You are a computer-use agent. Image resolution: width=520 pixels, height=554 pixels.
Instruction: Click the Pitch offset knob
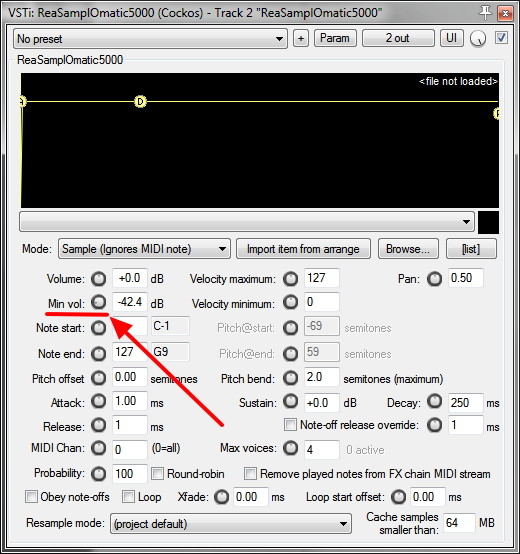pyautogui.click(x=99, y=378)
